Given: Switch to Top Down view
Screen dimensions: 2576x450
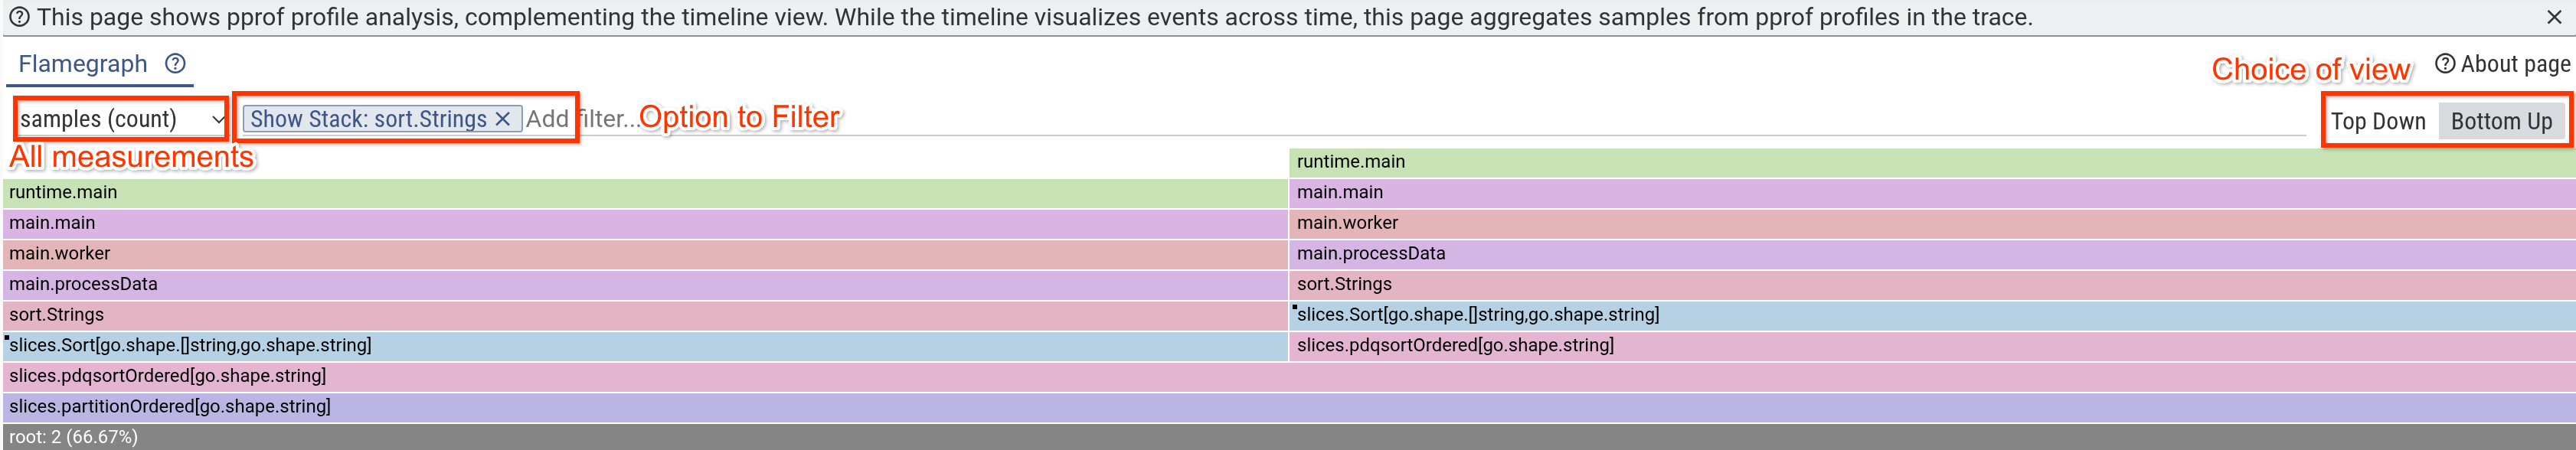Looking at the screenshot, I should point(2377,121).
